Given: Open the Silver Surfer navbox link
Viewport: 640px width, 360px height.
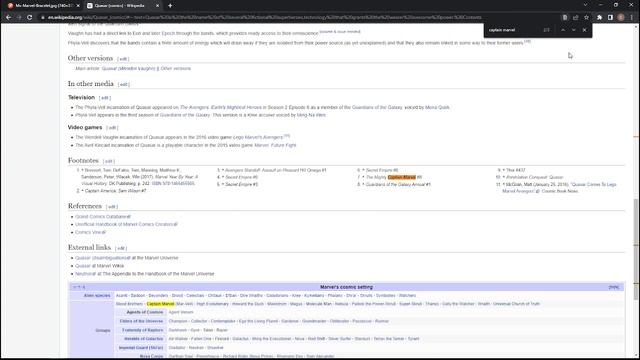Looking at the screenshot, I should [x=340, y=339].
